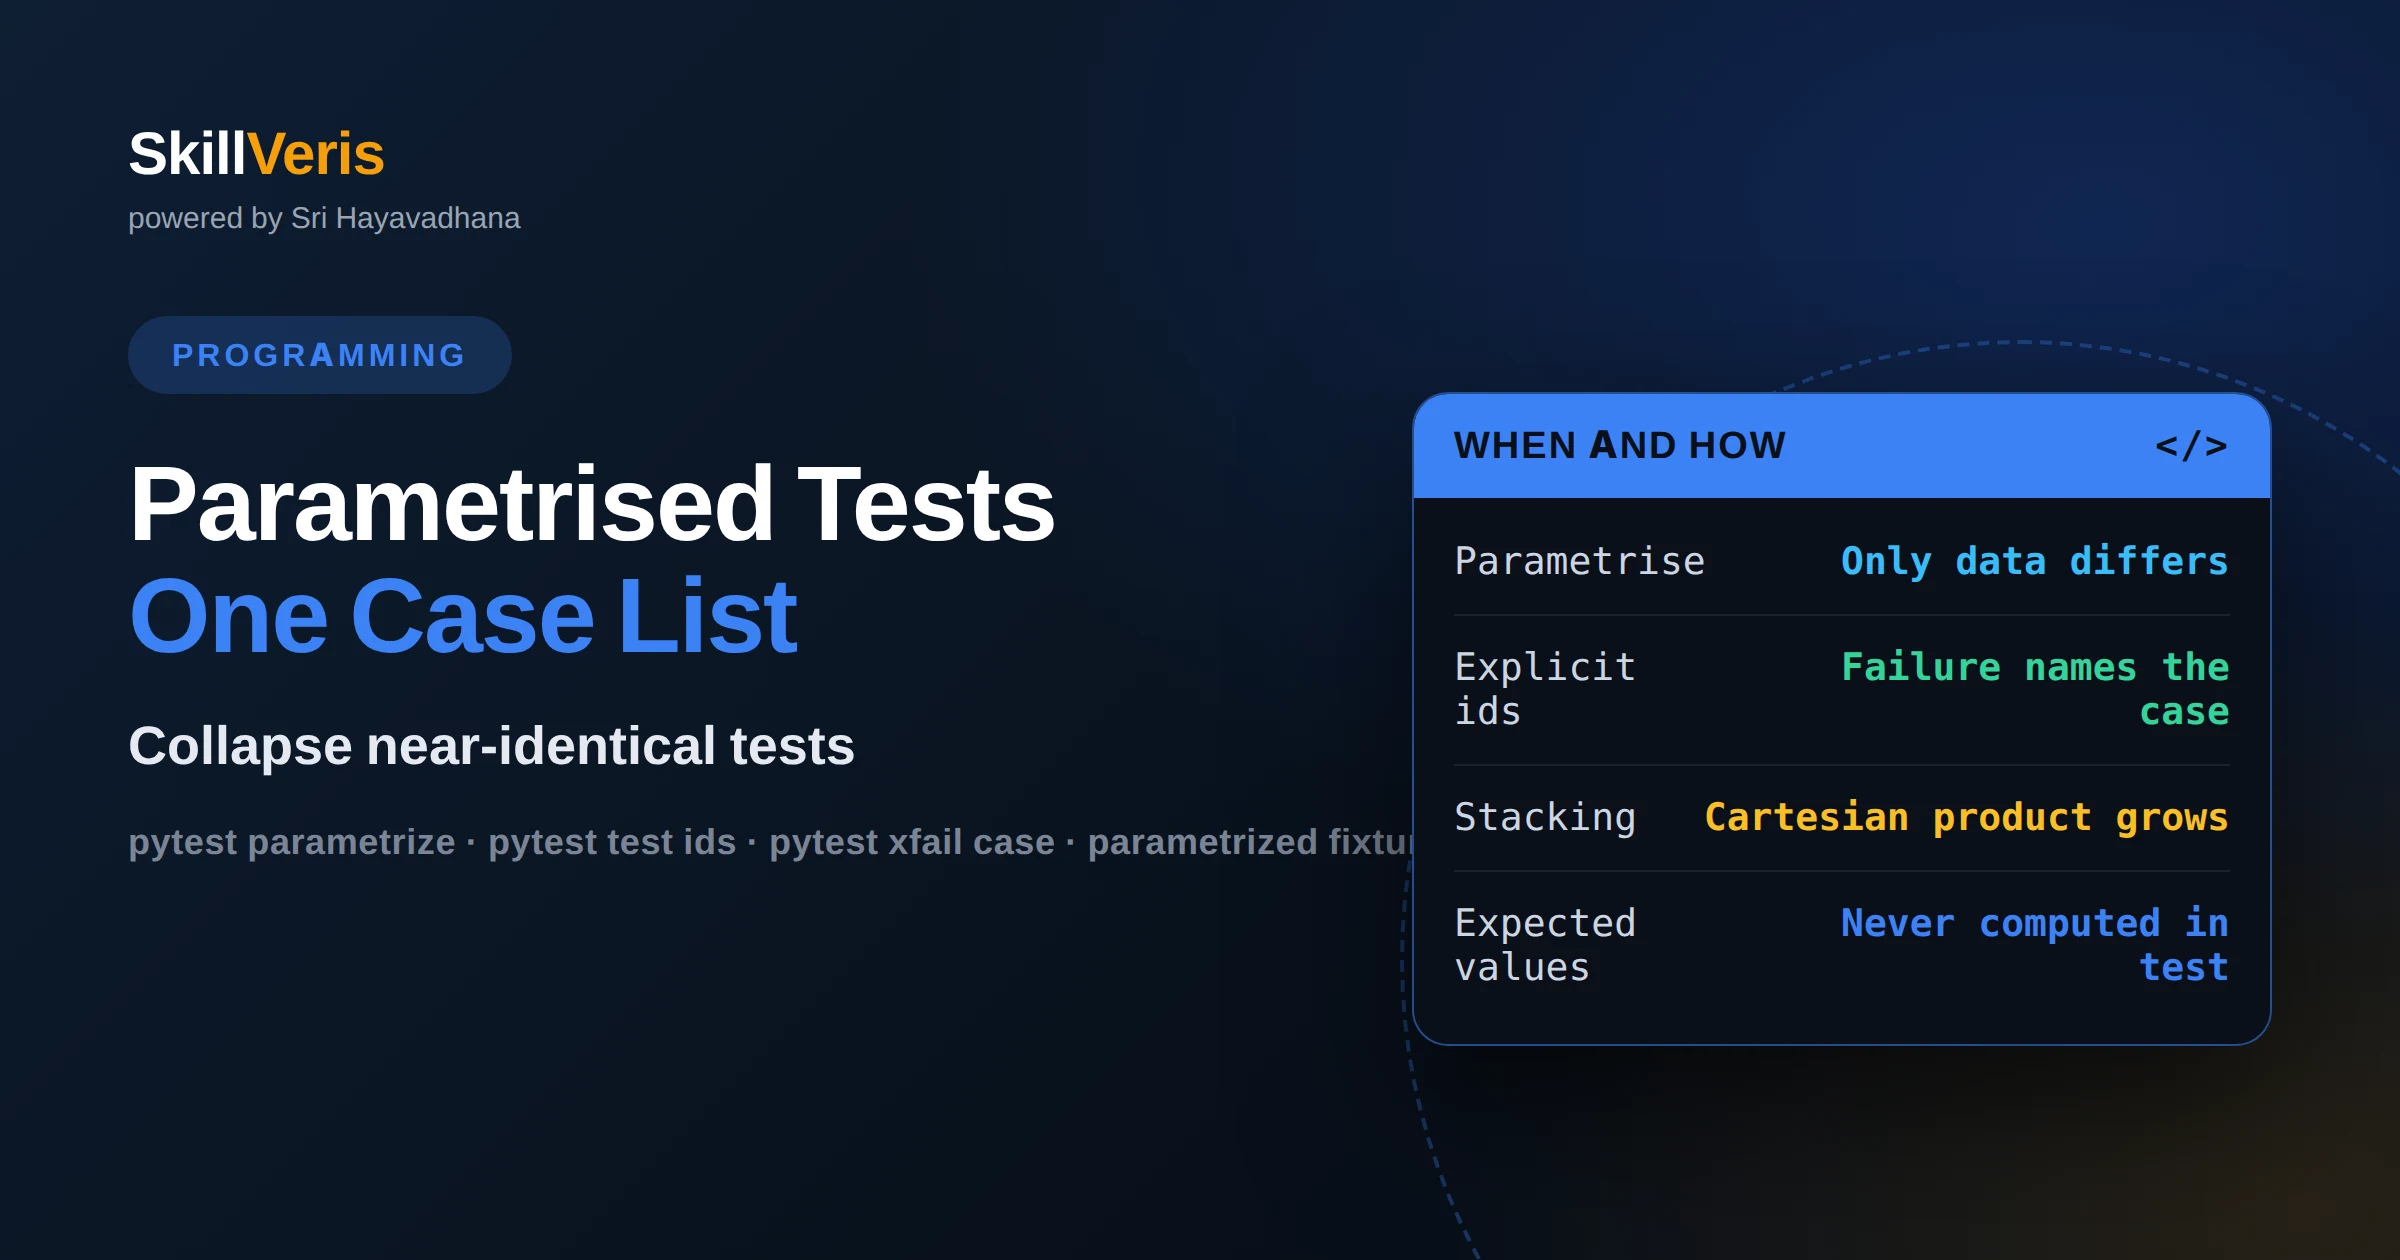The image size is (2400, 1260).
Task: Click Failure names the case text
Action: click(2034, 689)
